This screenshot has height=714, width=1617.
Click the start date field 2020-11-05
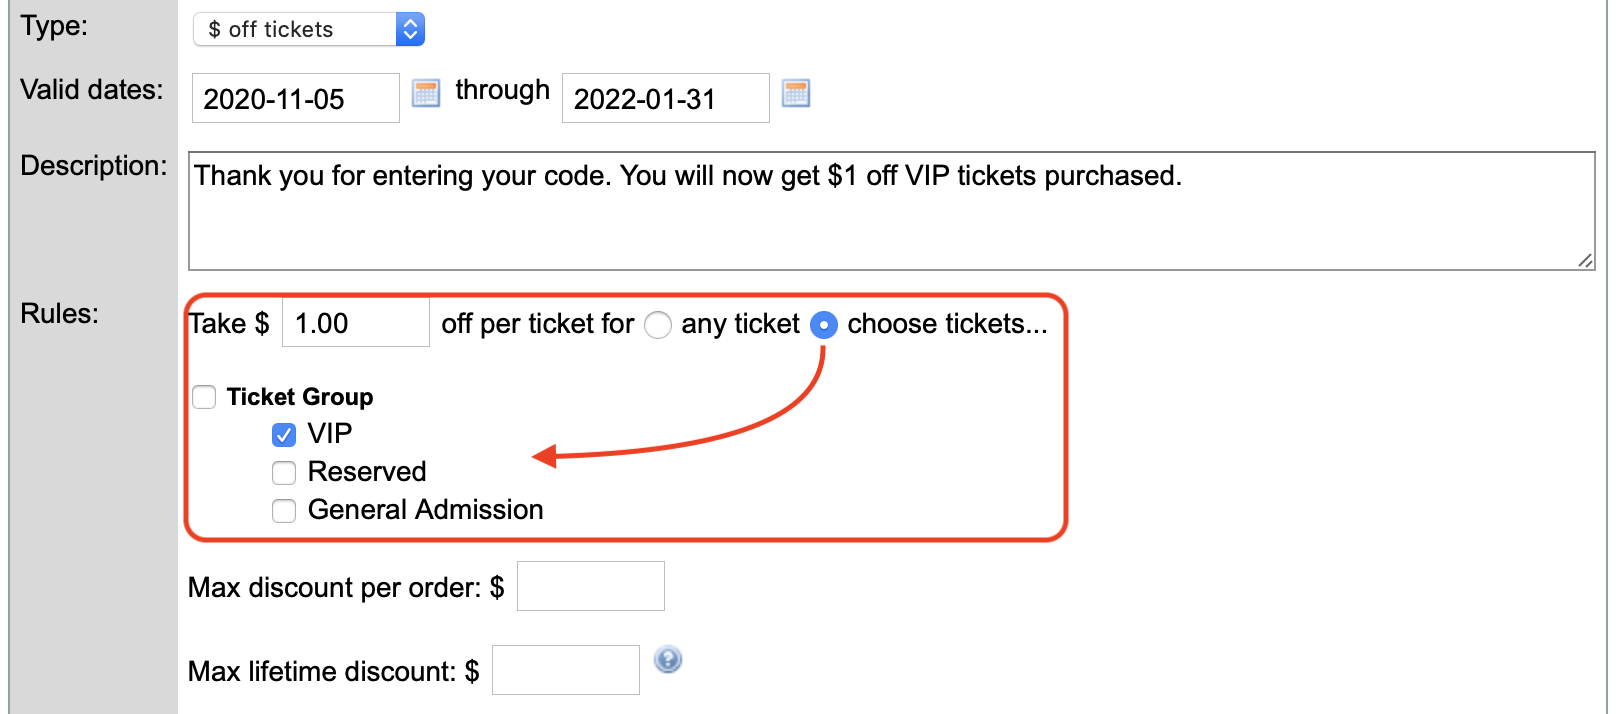pos(296,98)
